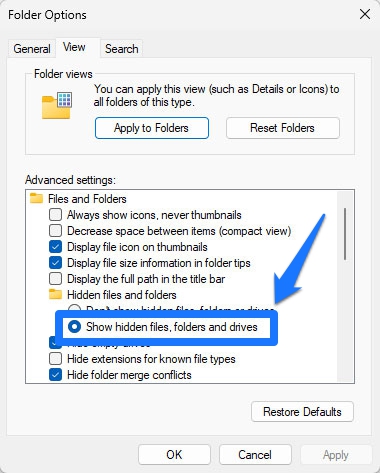This screenshot has height=473, width=380.
Task: Cancel the Folder Options dialog
Action: click(x=255, y=455)
